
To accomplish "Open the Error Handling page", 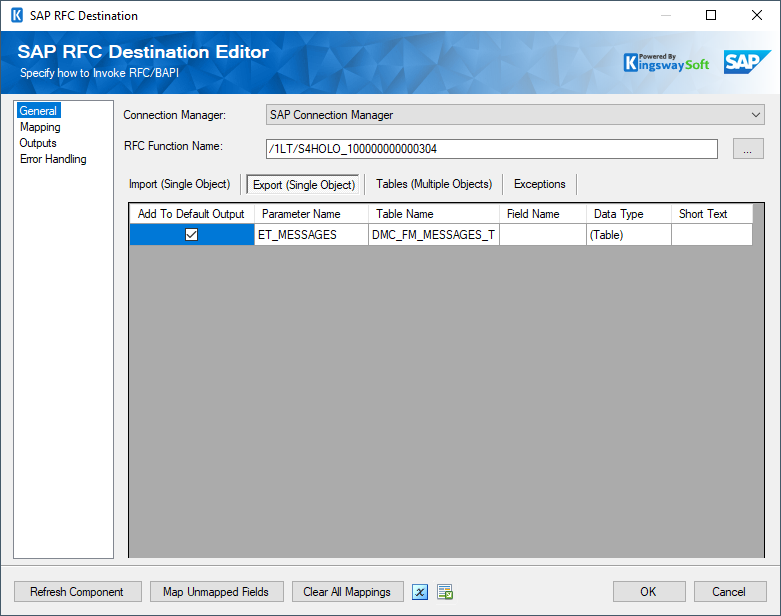I will tap(53, 159).
